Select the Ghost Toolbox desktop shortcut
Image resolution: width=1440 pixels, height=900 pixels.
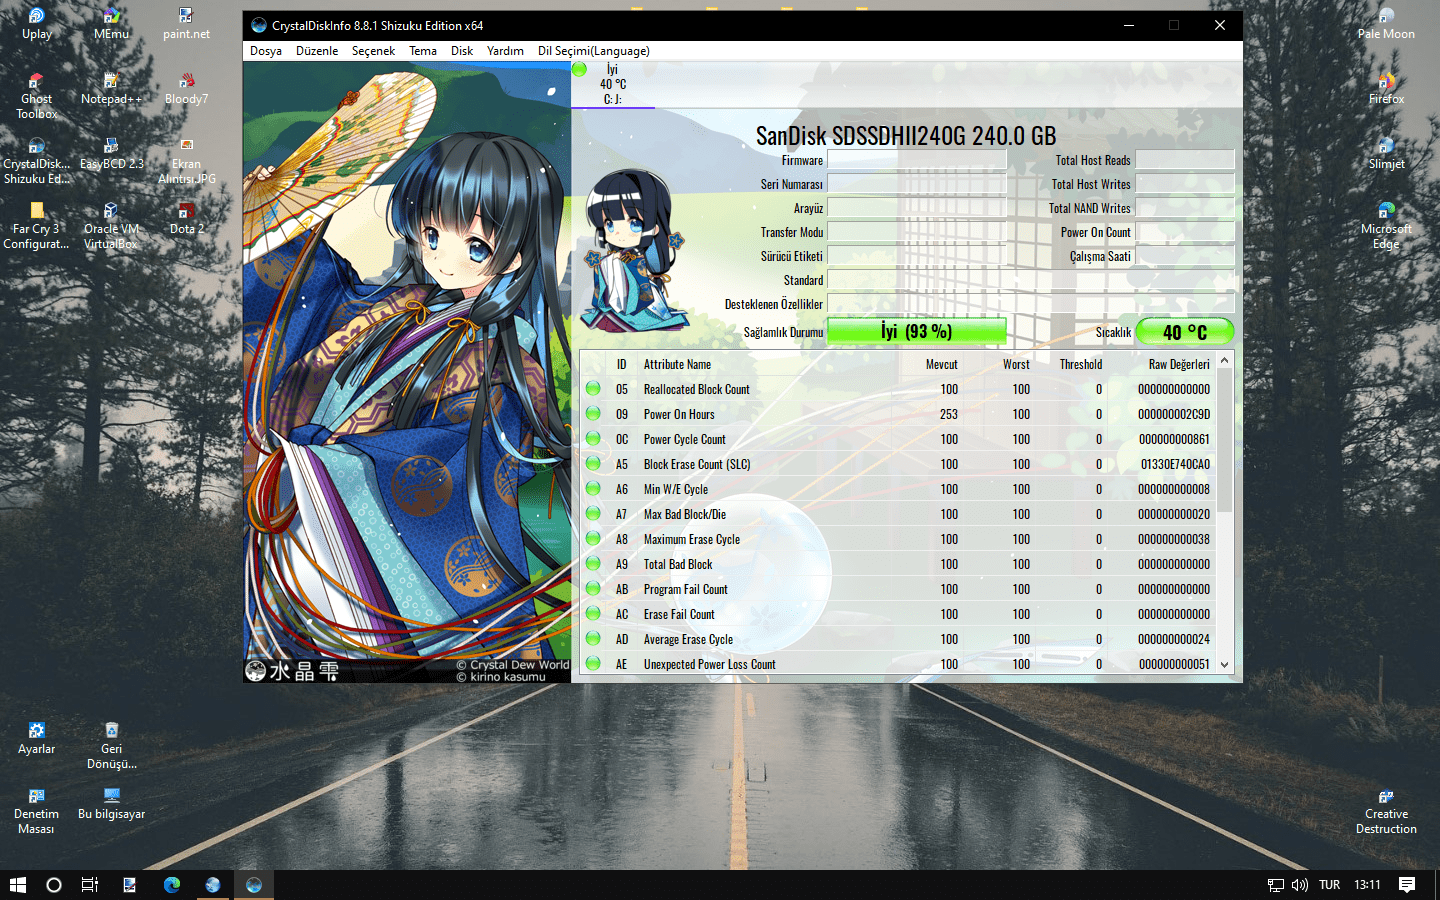click(37, 96)
